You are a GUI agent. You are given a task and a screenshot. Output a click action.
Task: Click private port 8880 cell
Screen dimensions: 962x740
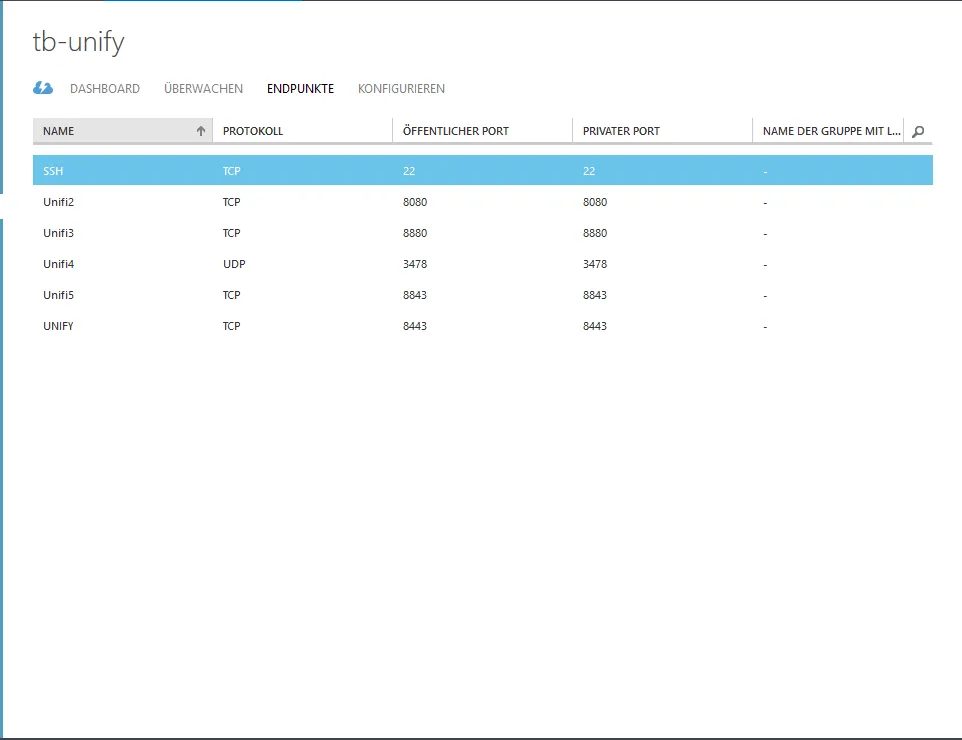click(595, 233)
